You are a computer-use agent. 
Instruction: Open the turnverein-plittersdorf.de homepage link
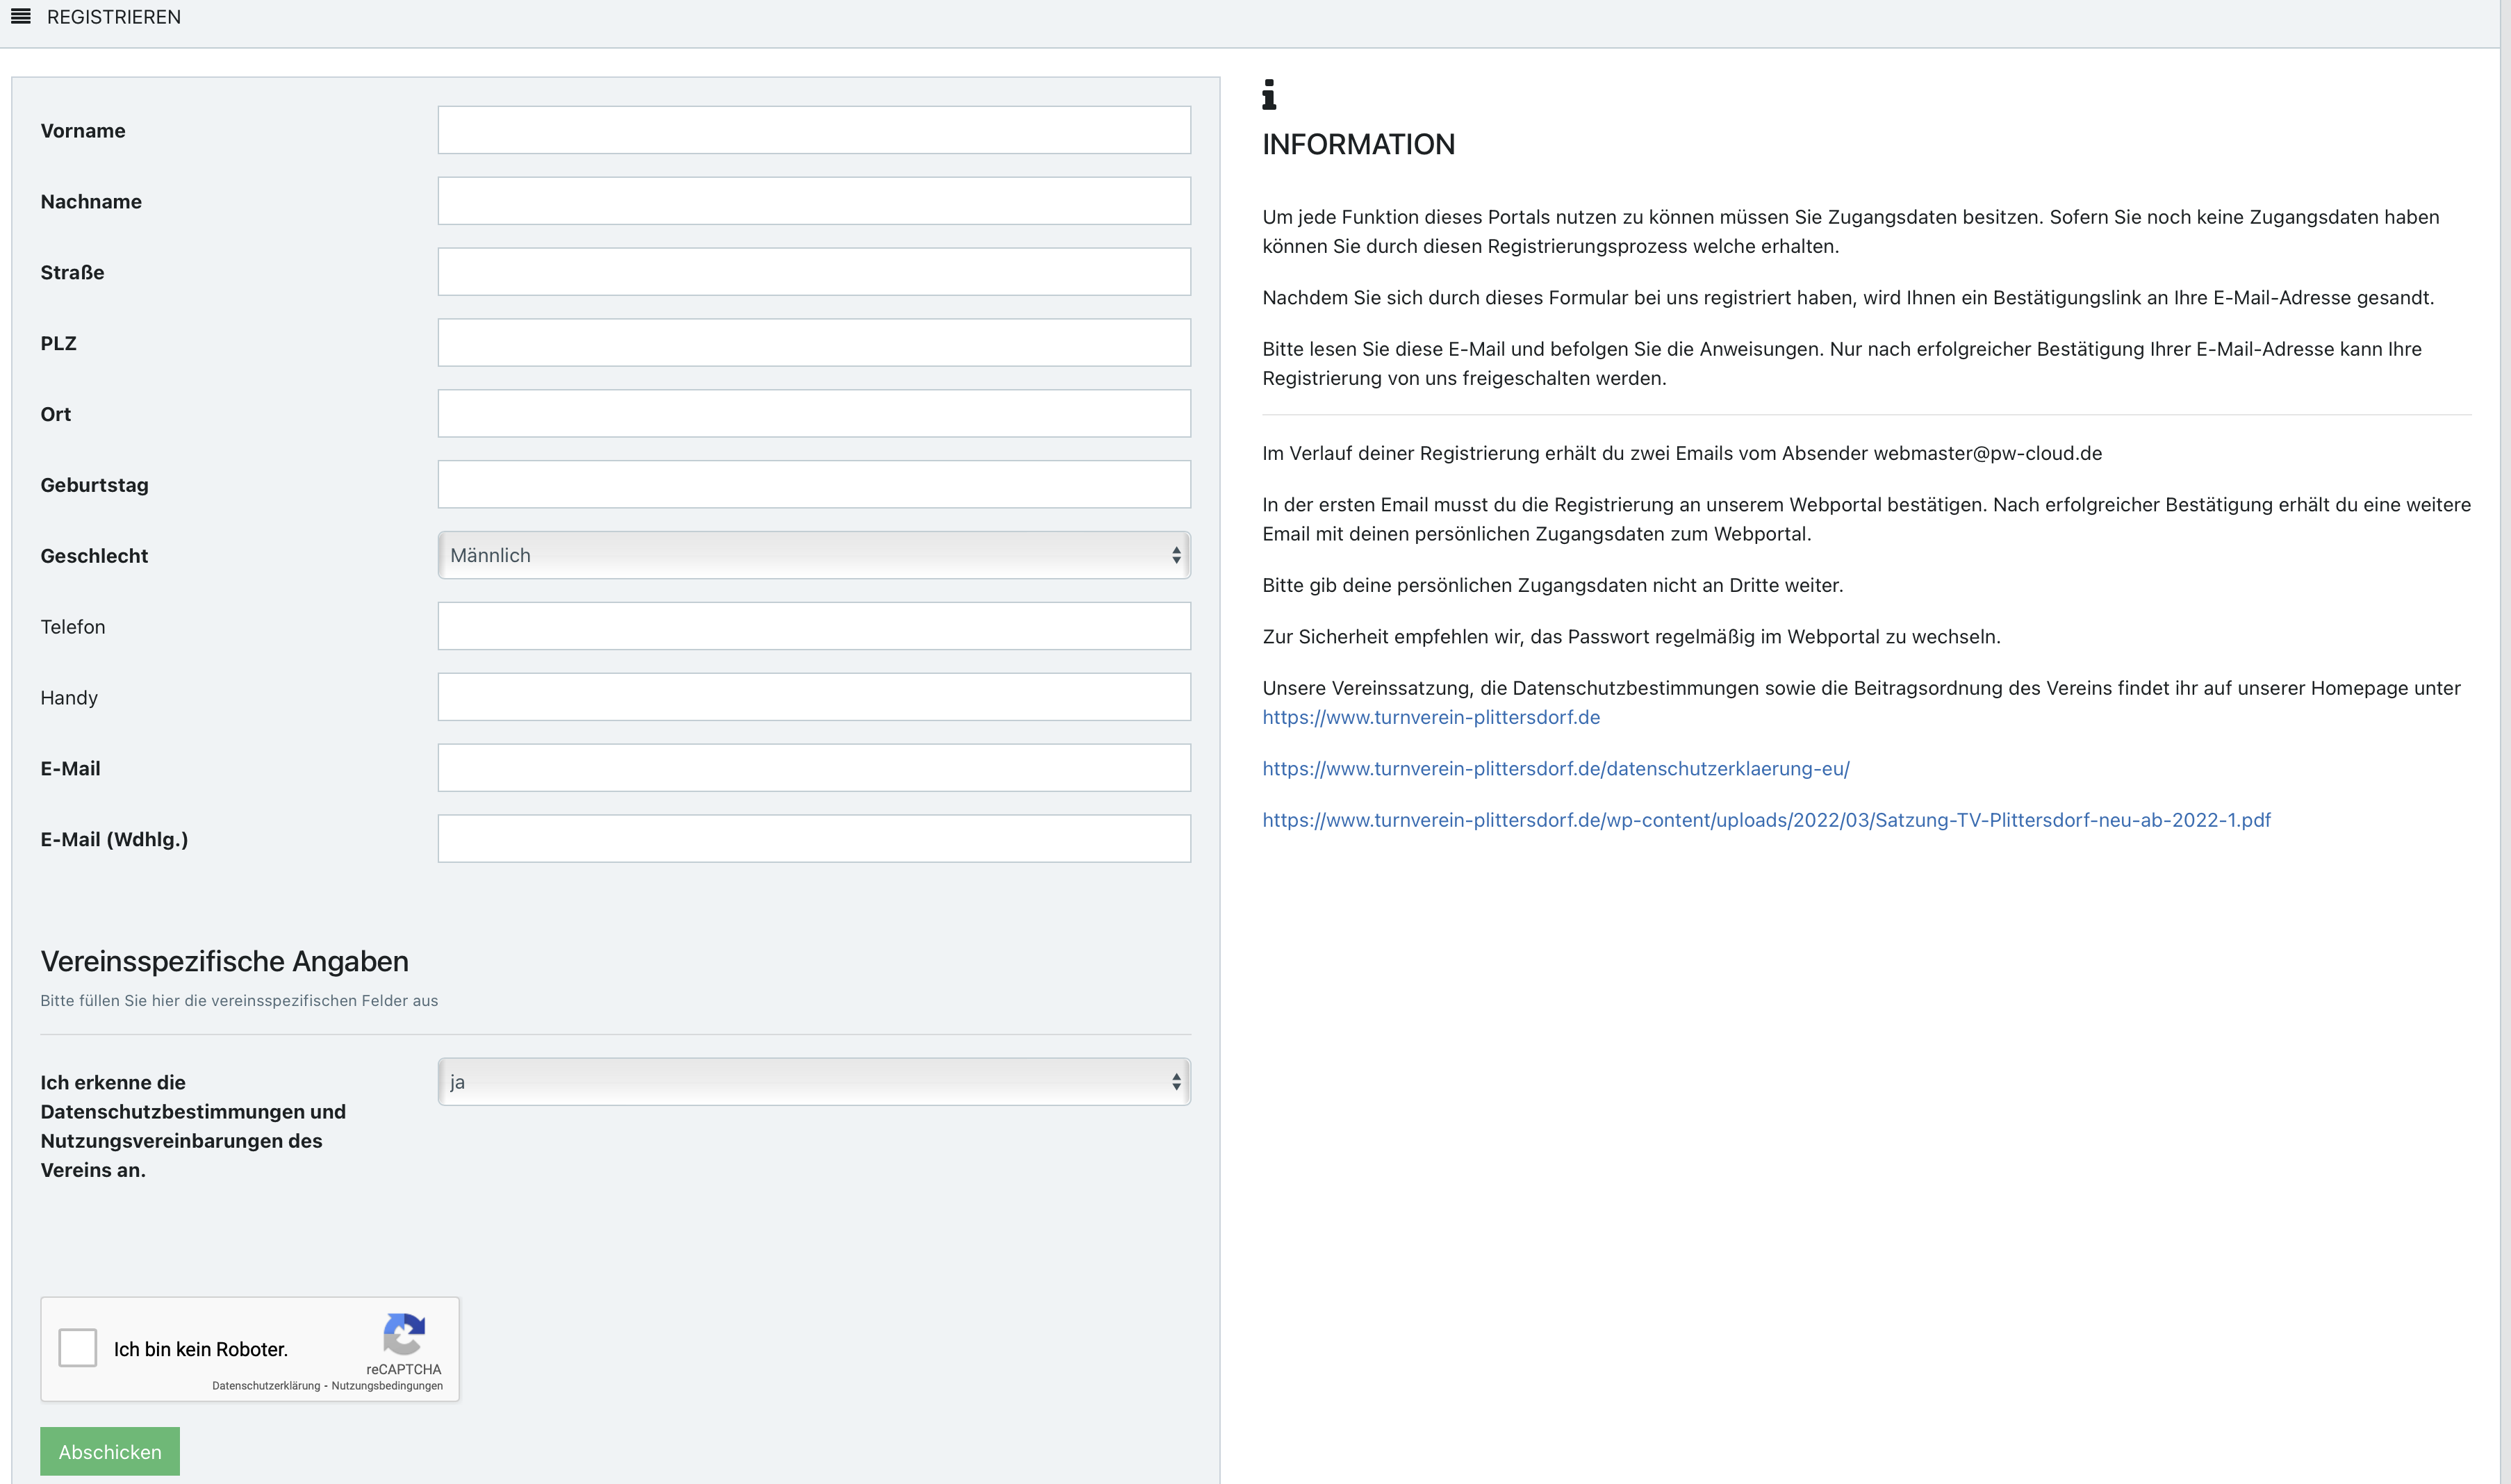(1431, 717)
